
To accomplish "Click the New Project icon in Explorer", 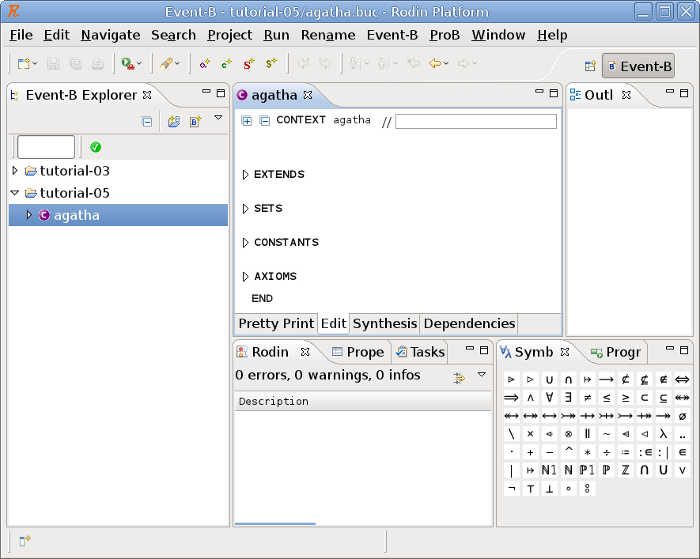I will coord(174,121).
